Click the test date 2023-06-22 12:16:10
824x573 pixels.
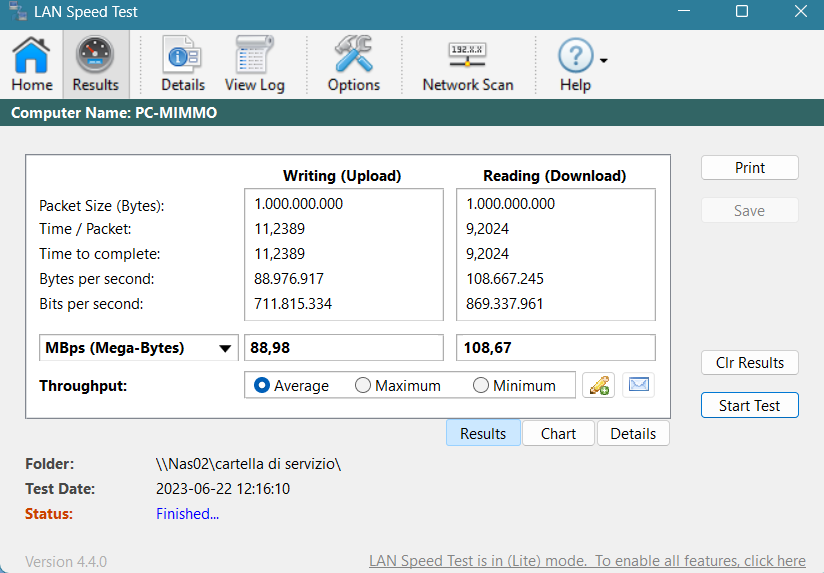point(223,489)
